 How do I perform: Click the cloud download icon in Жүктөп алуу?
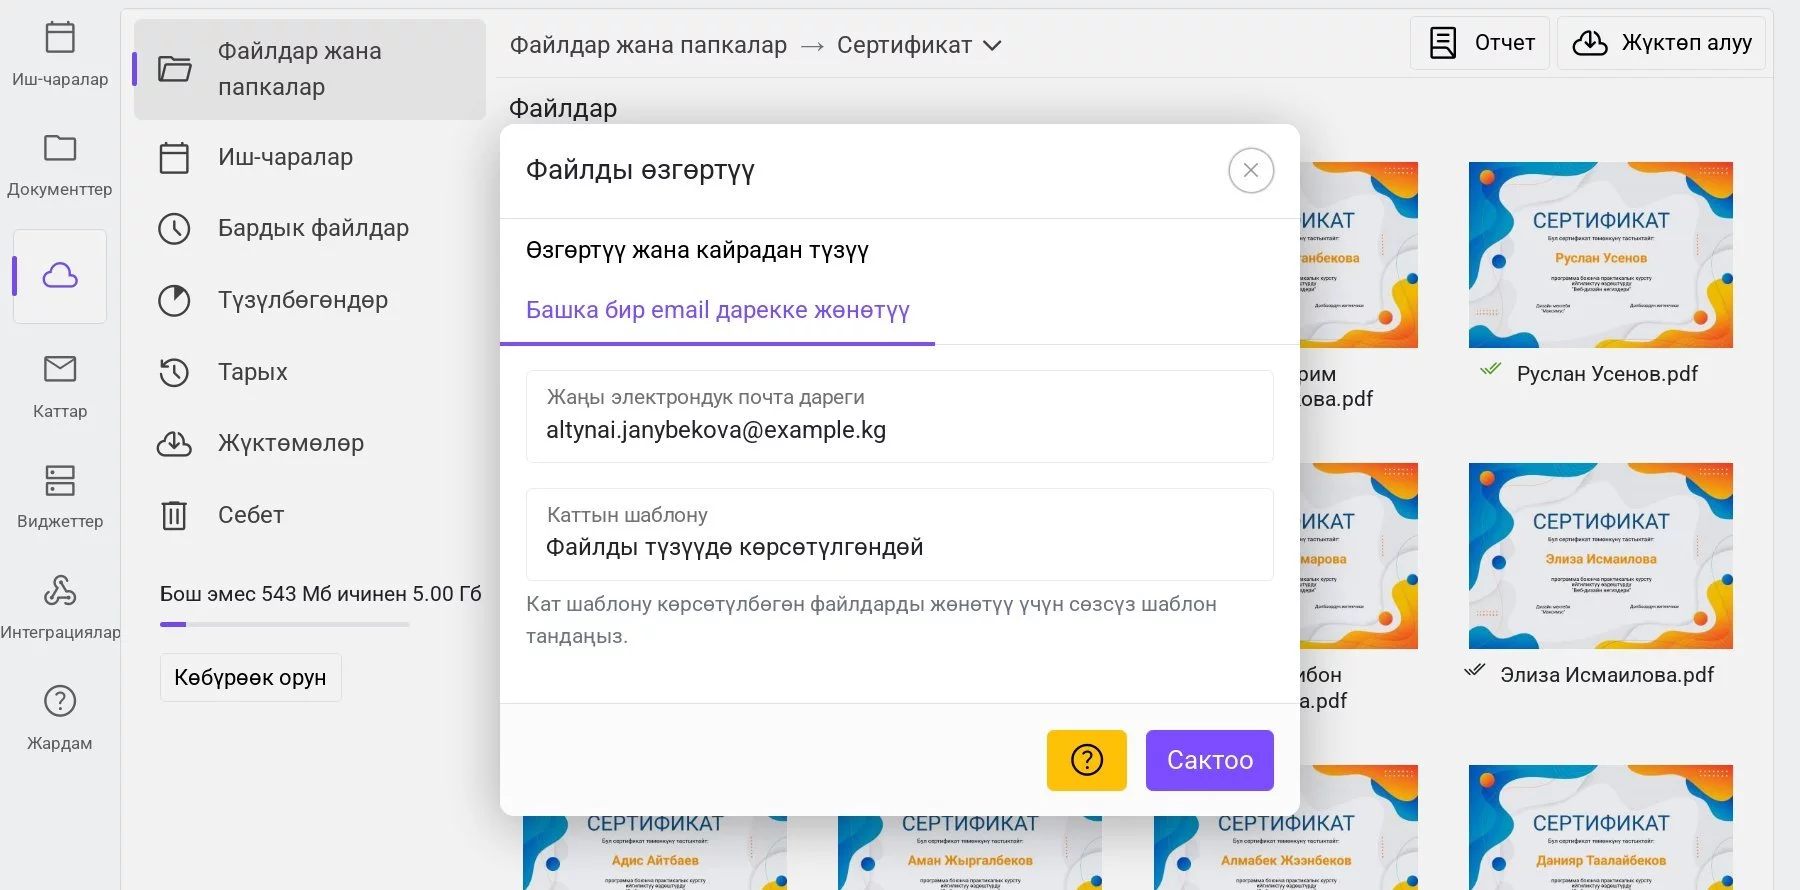click(x=1590, y=43)
